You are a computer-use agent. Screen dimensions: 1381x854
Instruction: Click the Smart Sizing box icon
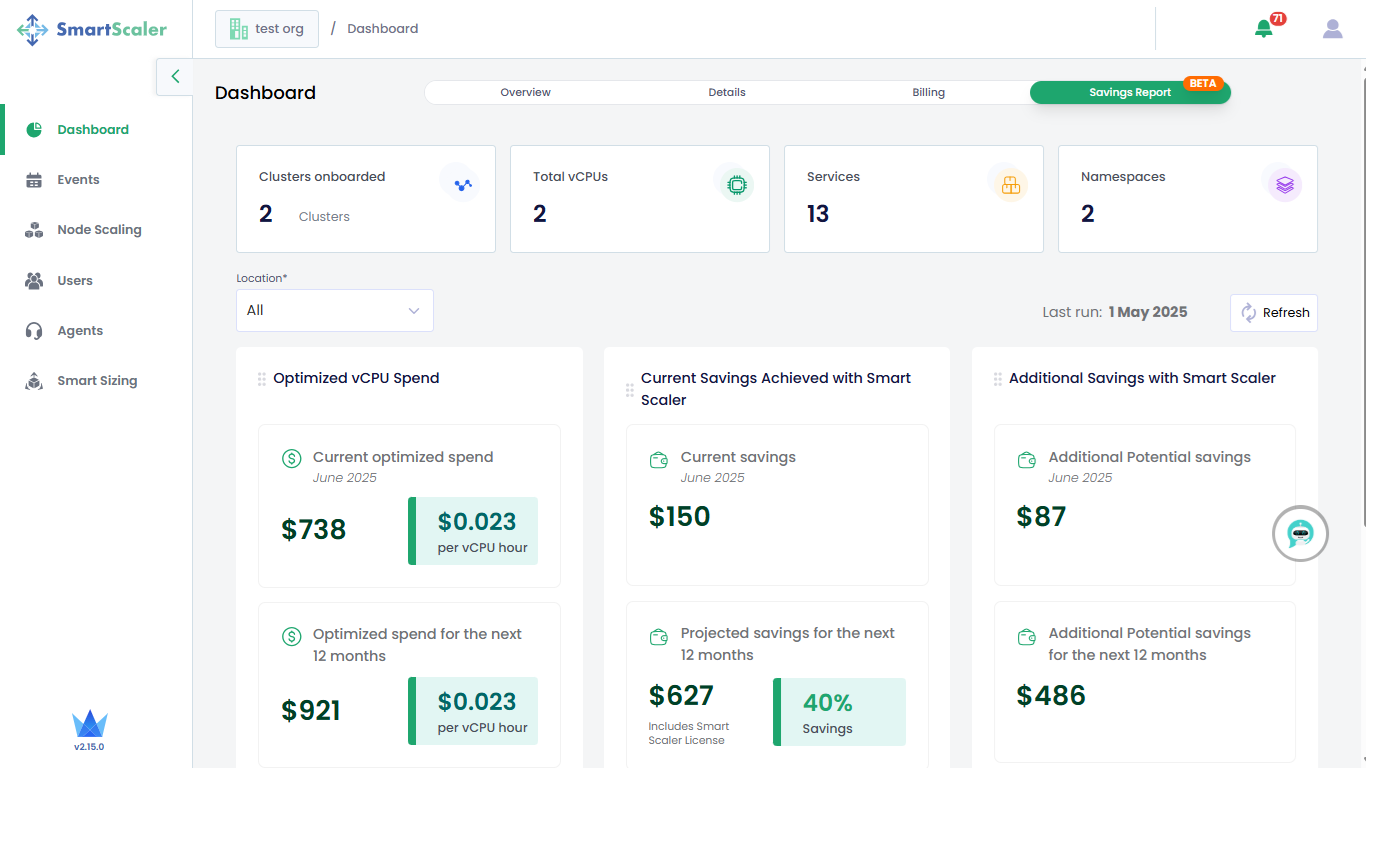[x=34, y=381]
